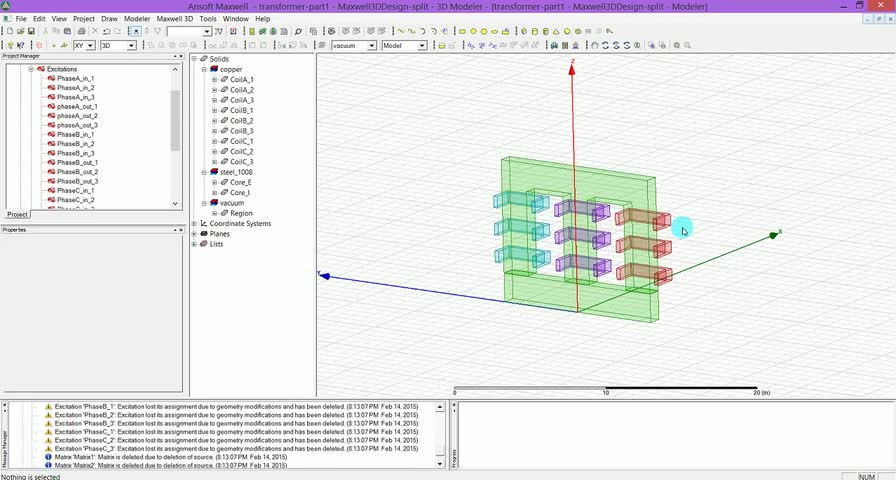
Task: Expand the Lists node
Action: point(194,244)
